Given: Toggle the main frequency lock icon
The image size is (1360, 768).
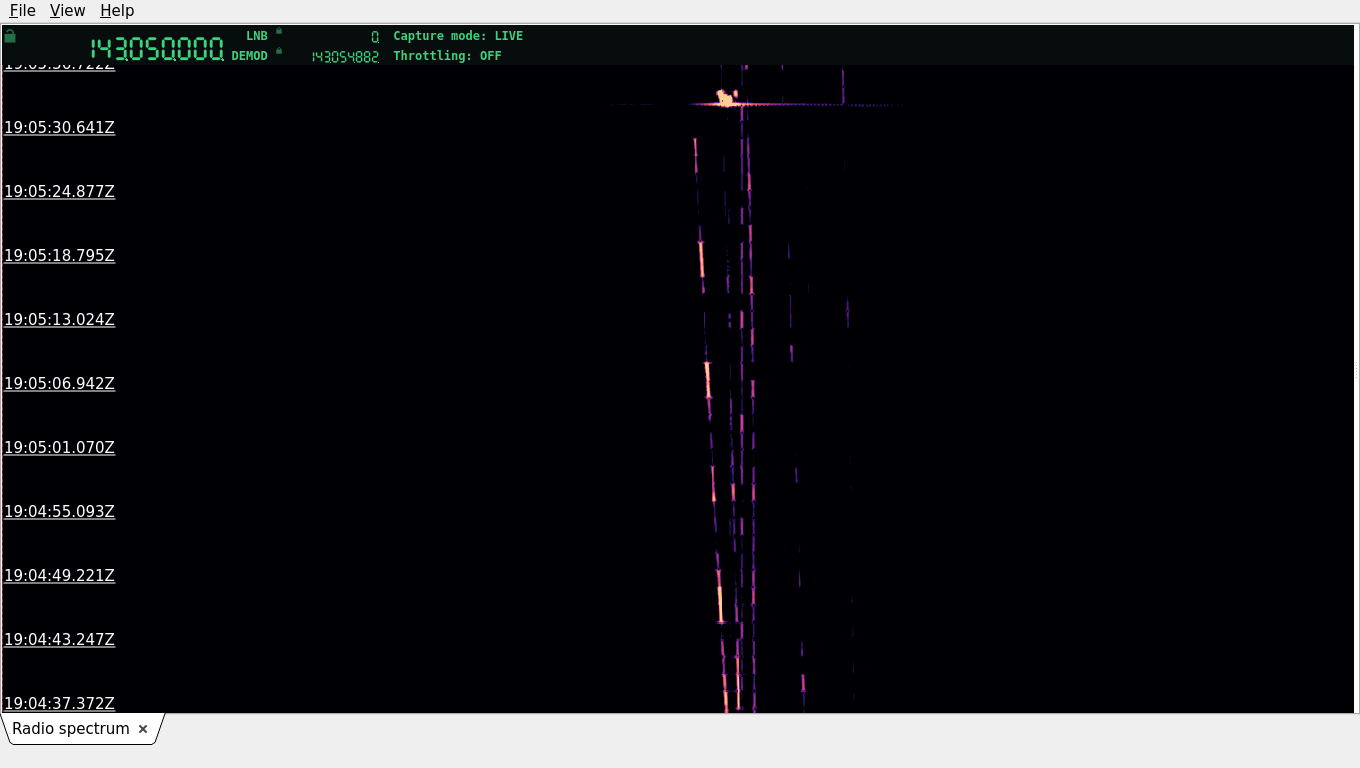Looking at the screenshot, I should pyautogui.click(x=10, y=36).
